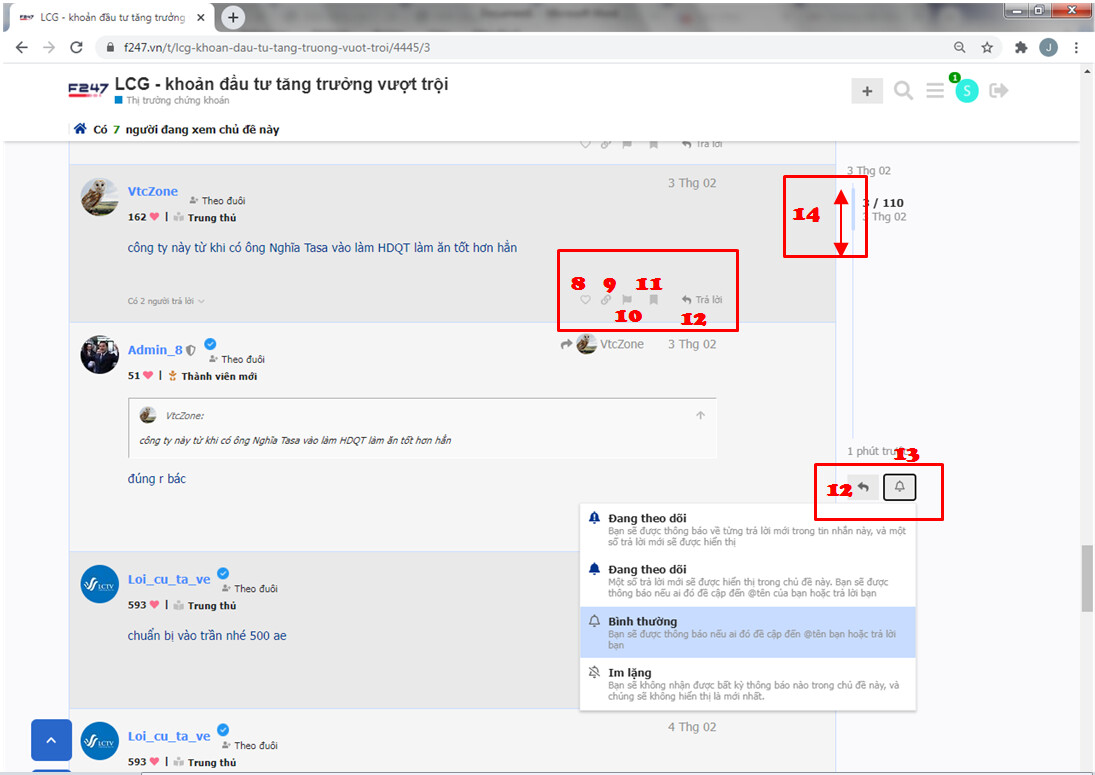Go to forum home via house icon
Image resolution: width=1095 pixels, height=775 pixels.
click(x=80, y=128)
